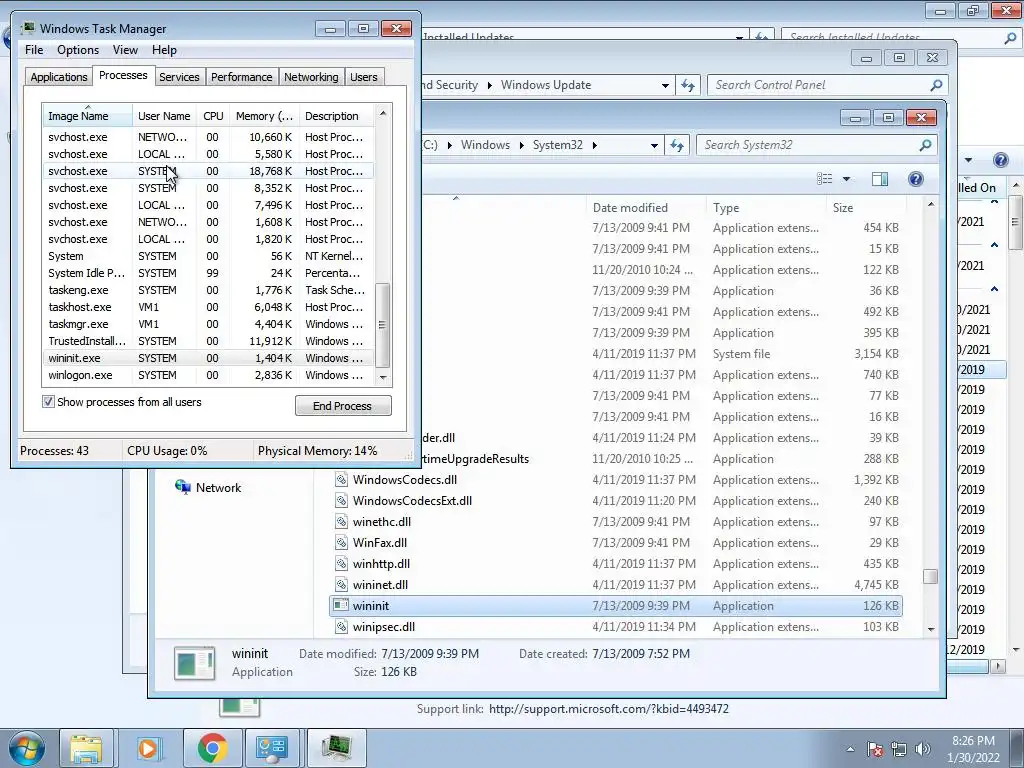Switch to the Control Panel taskbar button
1024x768 pixels.
(272, 748)
